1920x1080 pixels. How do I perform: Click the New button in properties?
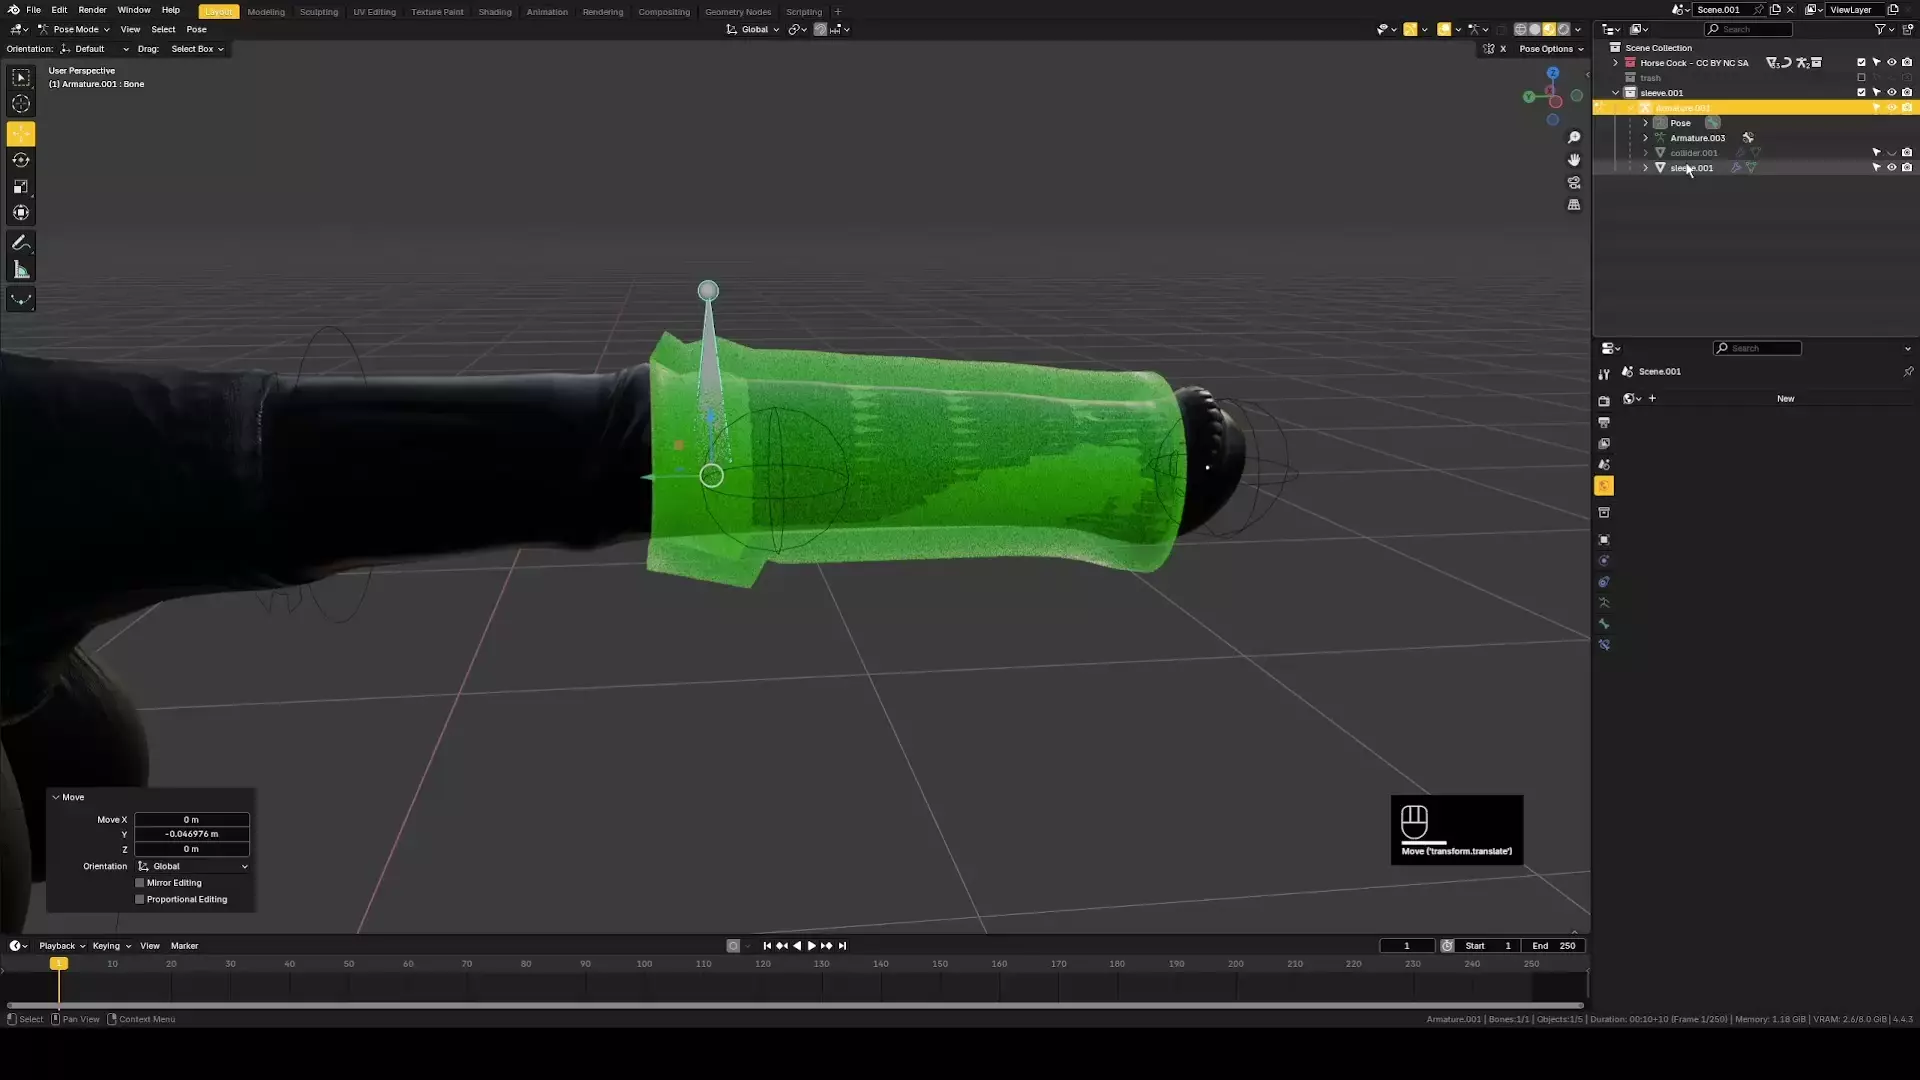coord(1785,399)
